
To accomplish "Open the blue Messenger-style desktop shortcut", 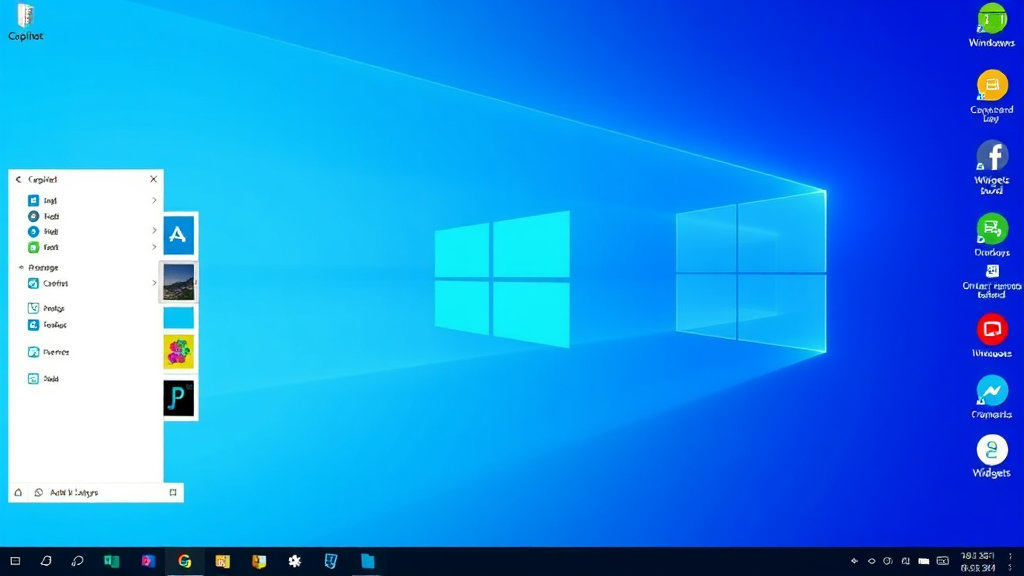I will coord(992,391).
